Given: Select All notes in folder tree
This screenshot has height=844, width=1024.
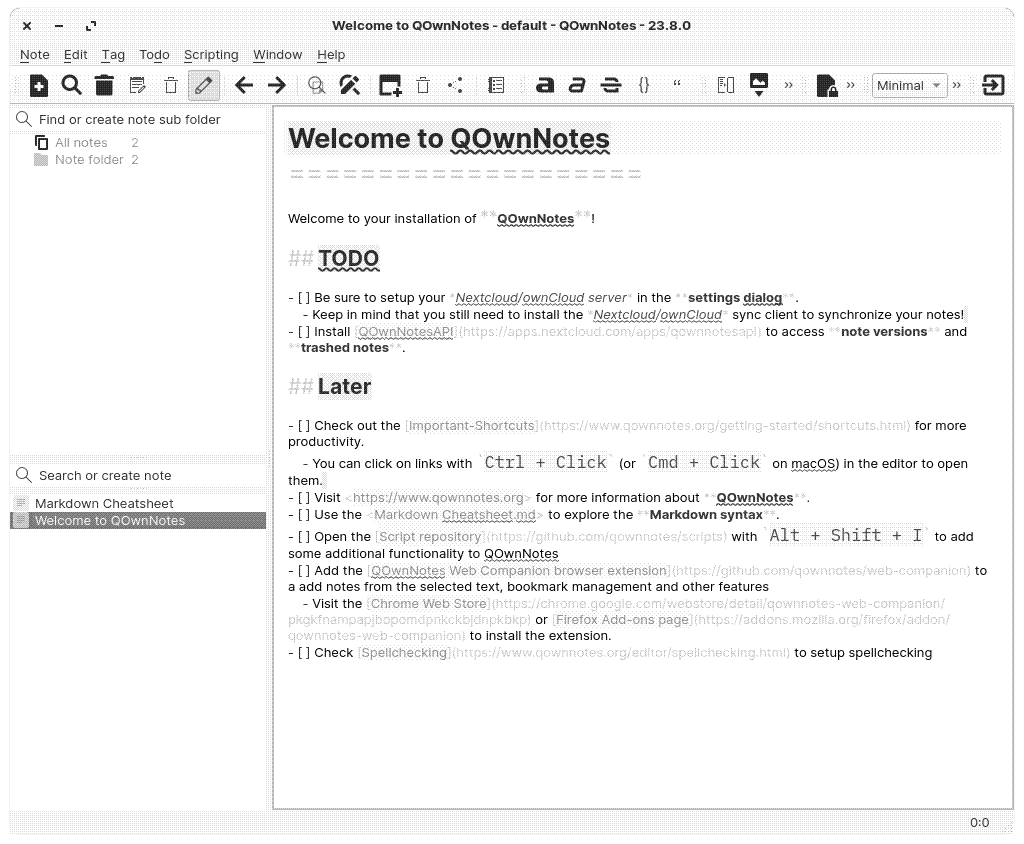Looking at the screenshot, I should (x=81, y=142).
